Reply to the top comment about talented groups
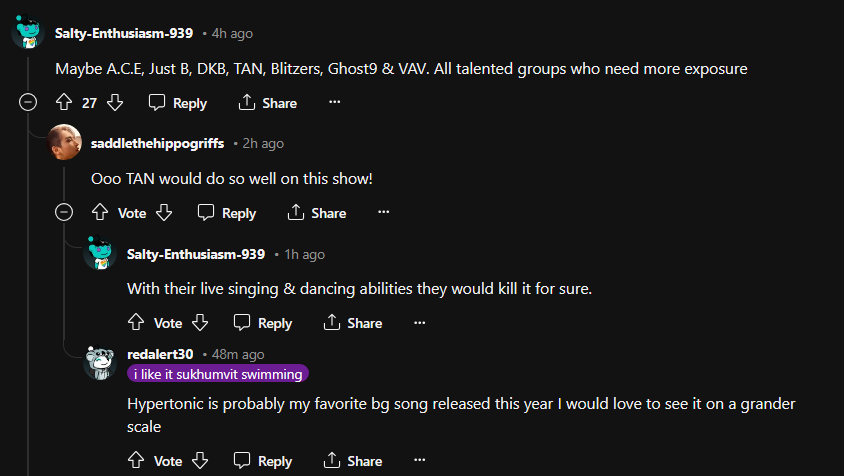Viewport: 844px width, 476px height. (x=178, y=103)
